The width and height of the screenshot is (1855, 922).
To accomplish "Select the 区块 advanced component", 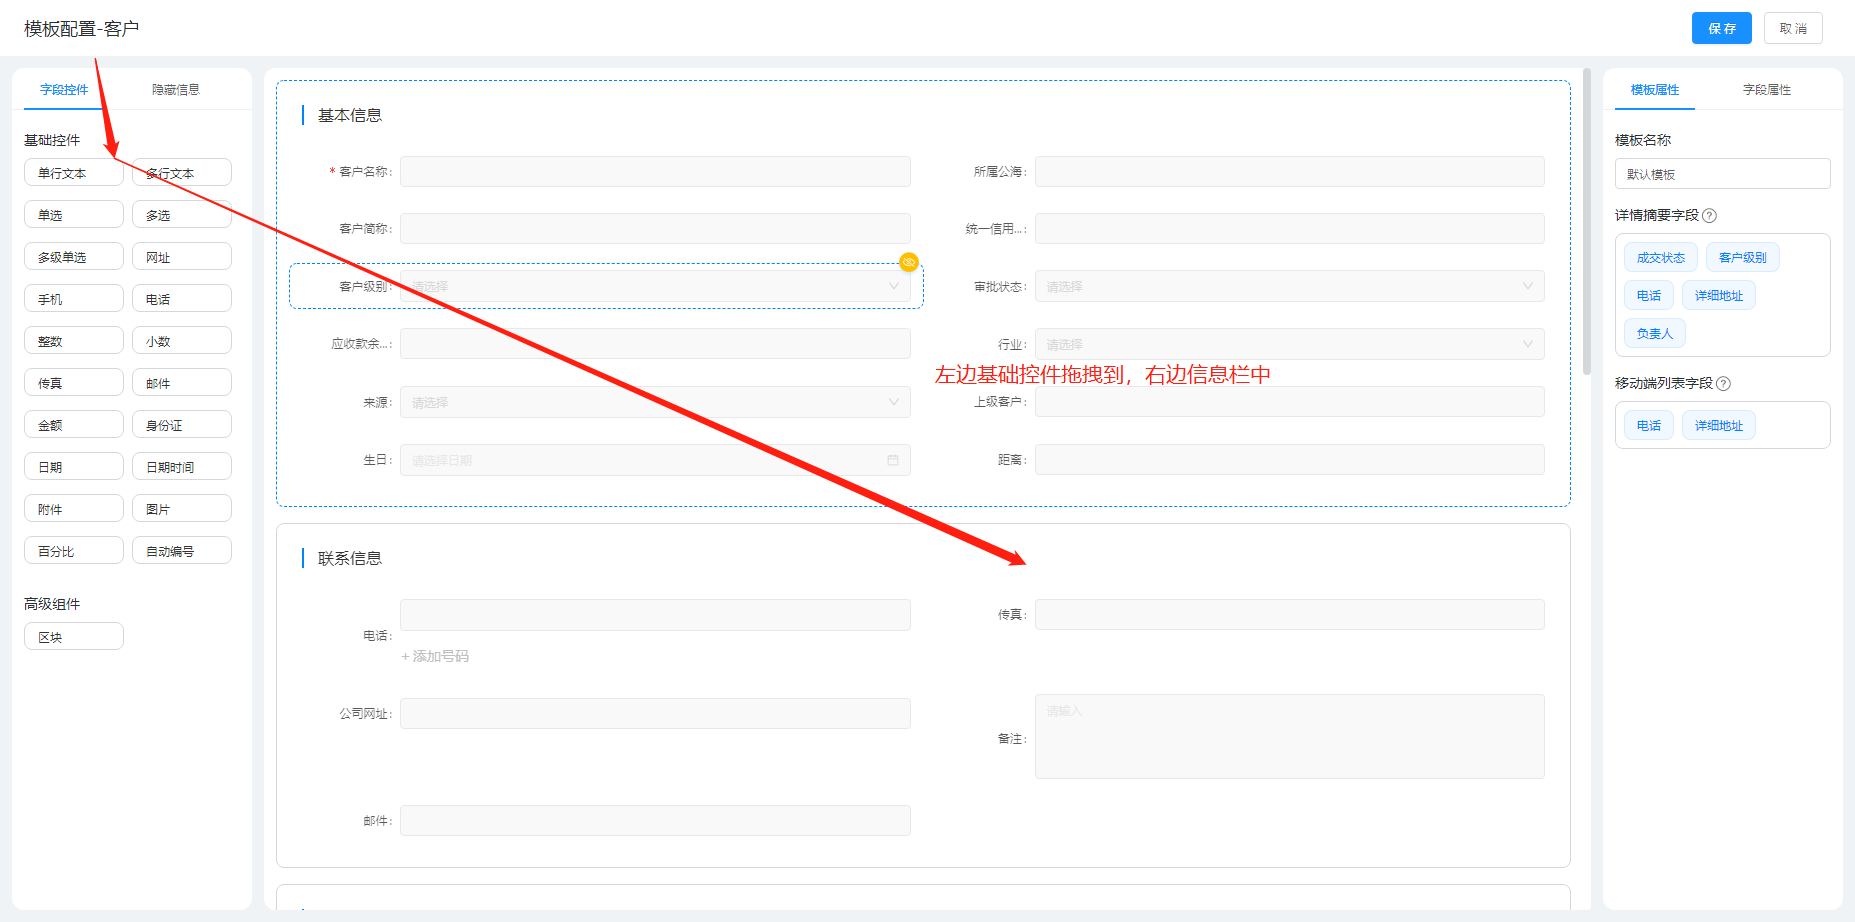I will point(74,636).
